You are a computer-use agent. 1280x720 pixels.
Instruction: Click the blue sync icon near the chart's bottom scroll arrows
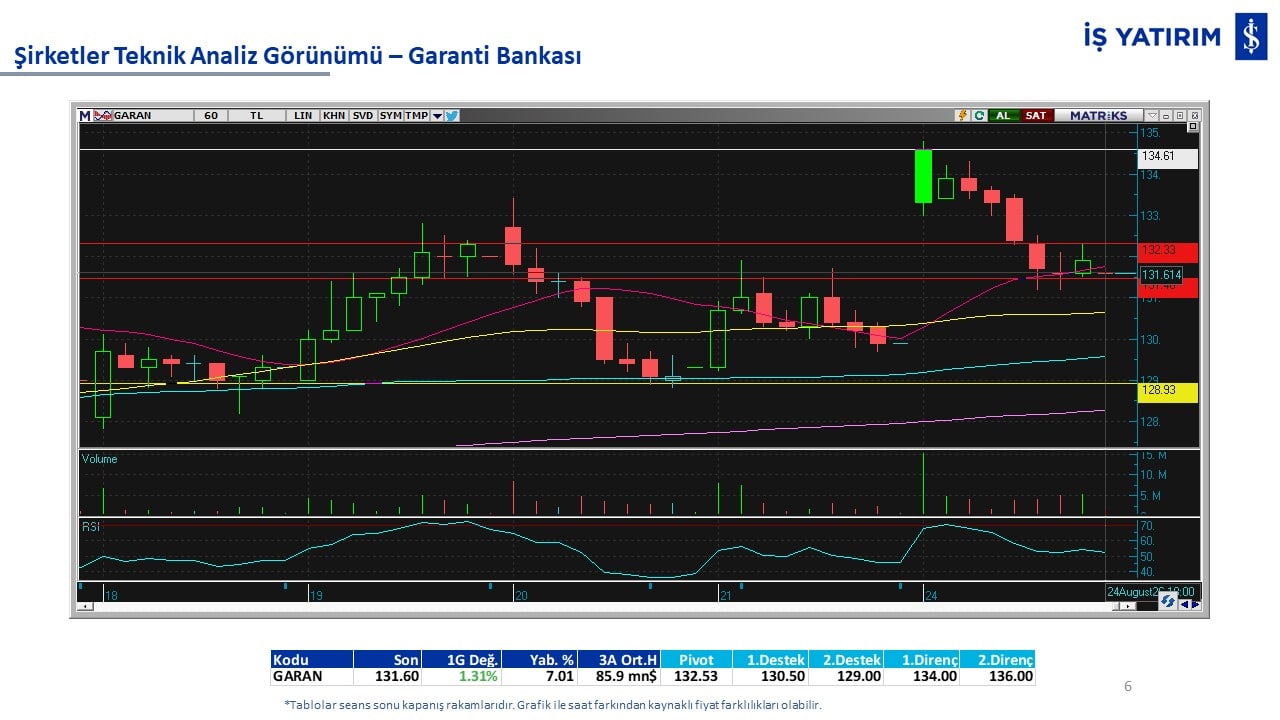[x=1167, y=602]
